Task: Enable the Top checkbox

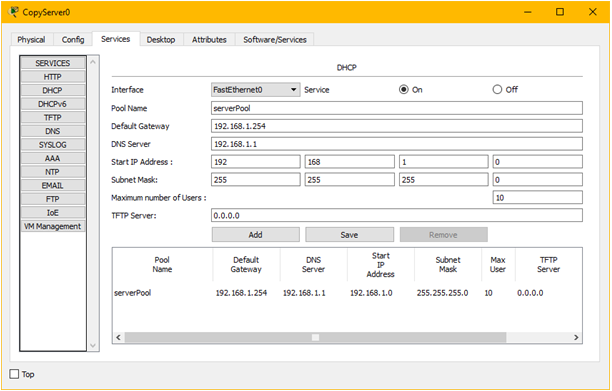Action: click(x=14, y=374)
